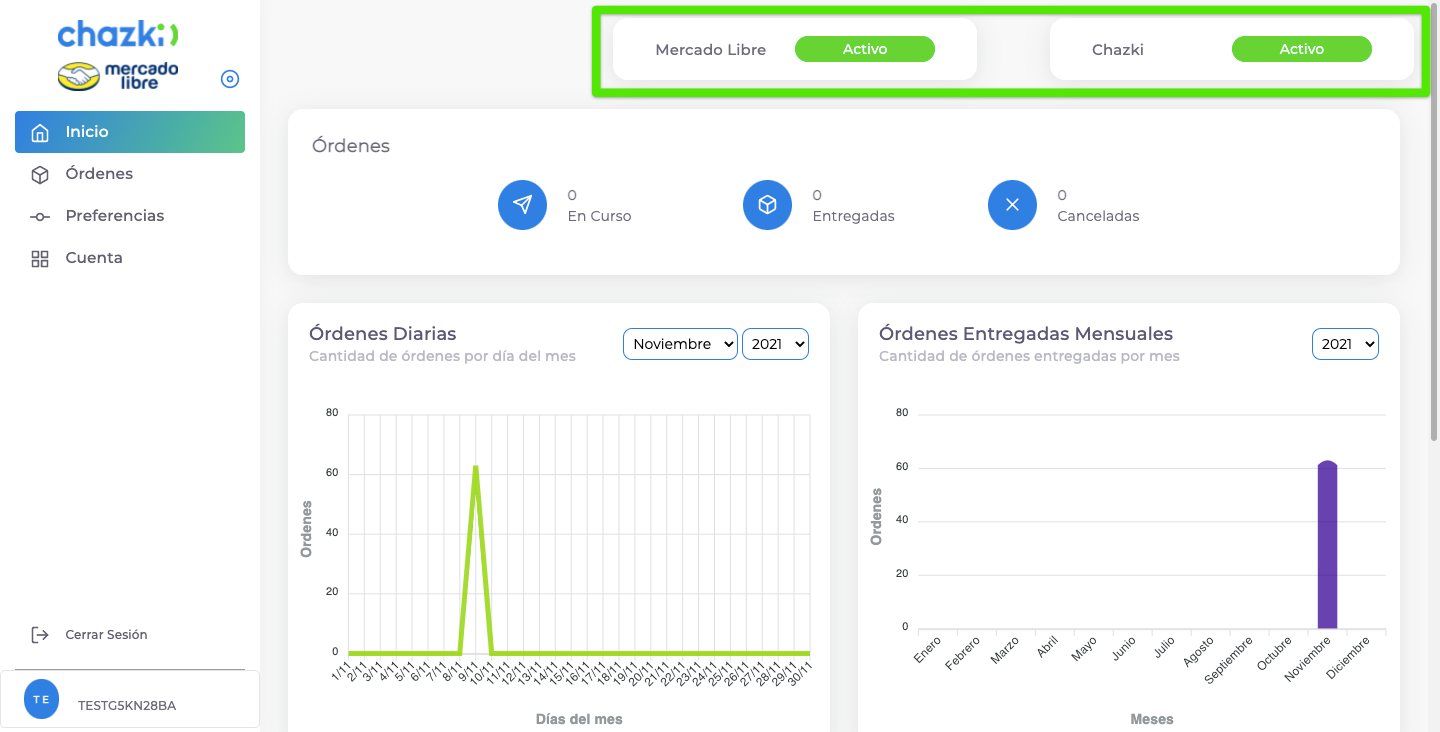1440x732 pixels.
Task: Click the Canceladas X icon
Action: pyautogui.click(x=1012, y=205)
